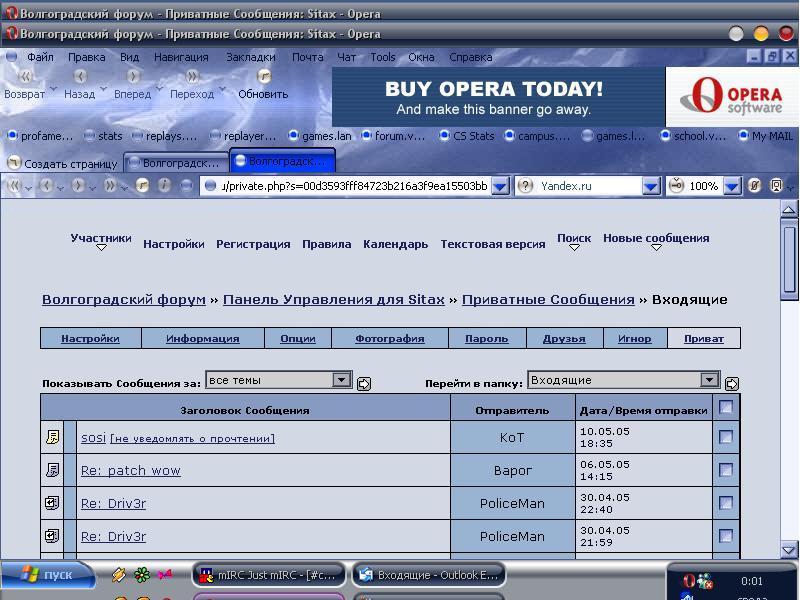
Task: Click the Пуск start button
Action: 48,575
